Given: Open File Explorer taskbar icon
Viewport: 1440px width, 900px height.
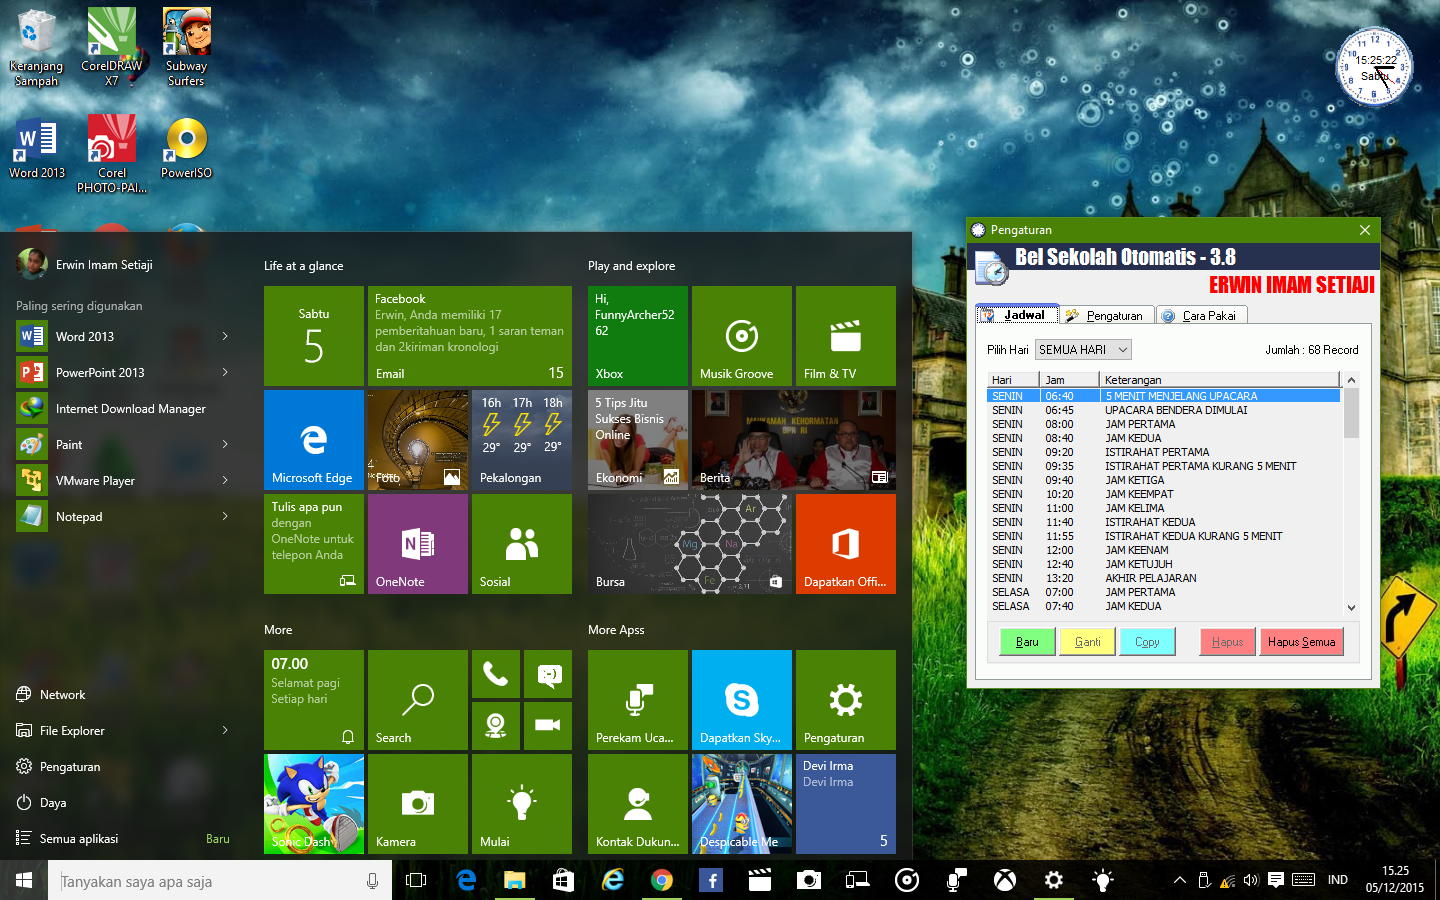Looking at the screenshot, I should pyautogui.click(x=514, y=880).
